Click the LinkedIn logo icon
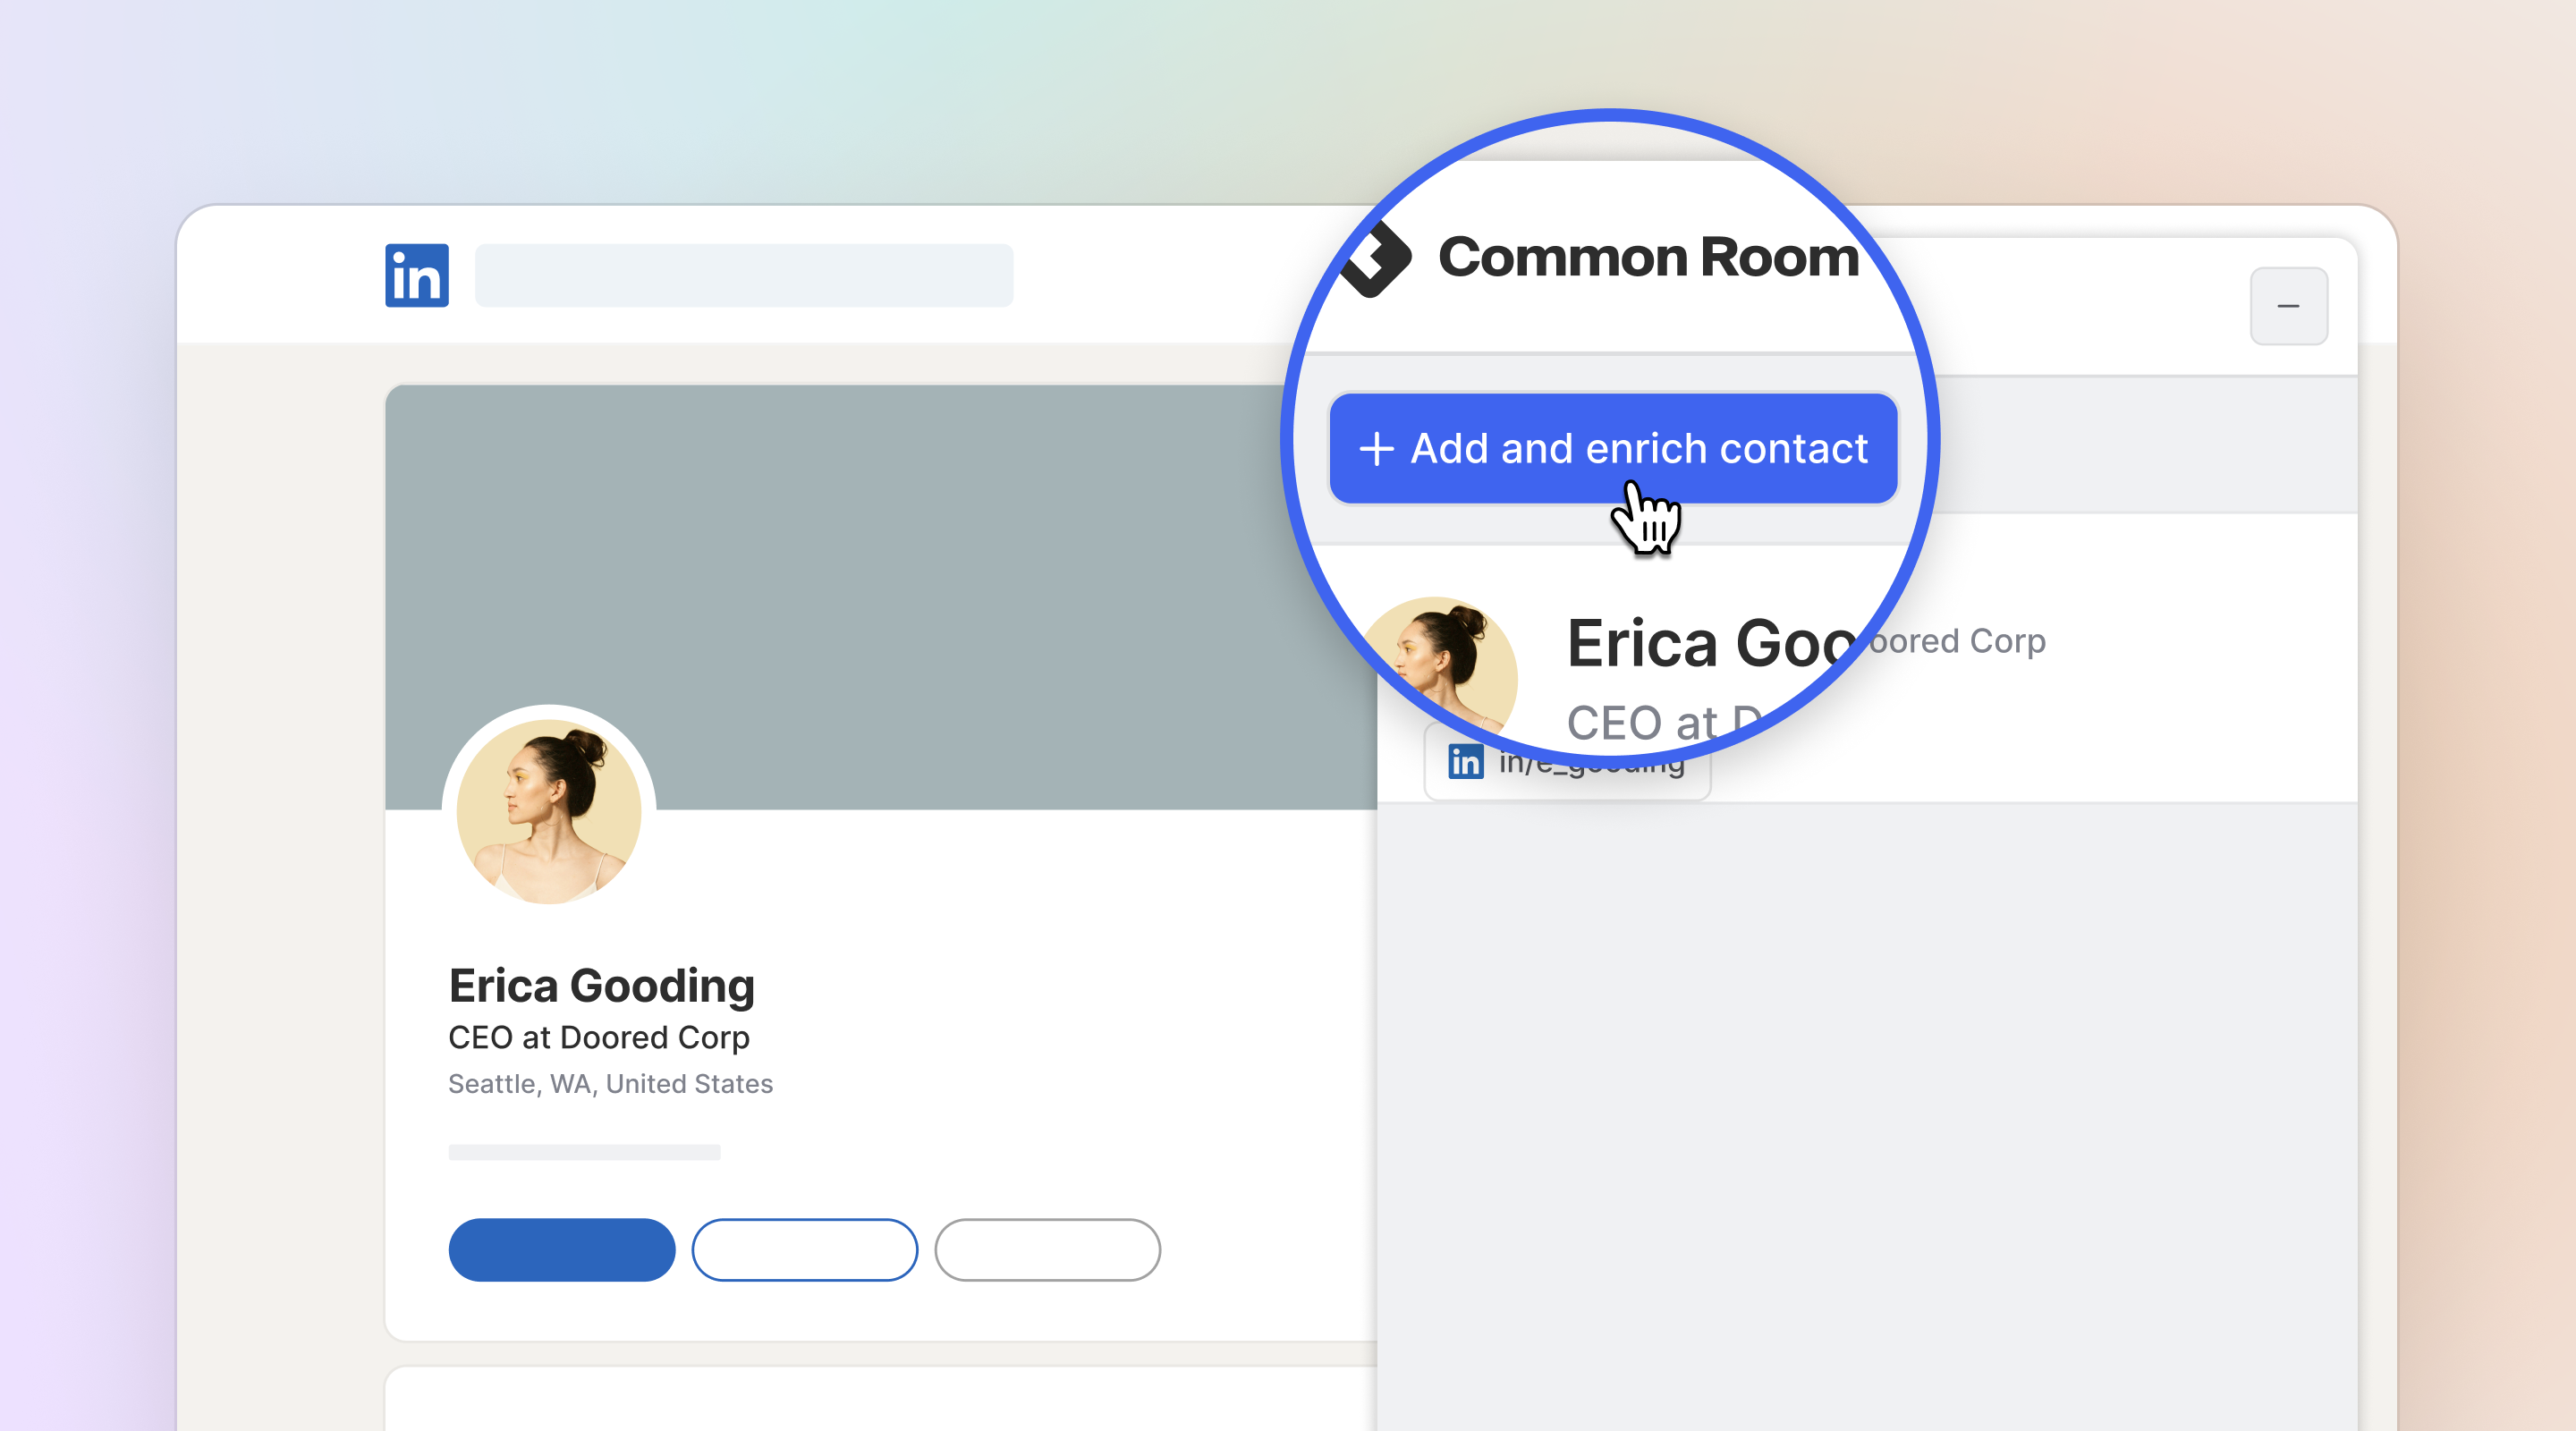The height and width of the screenshot is (1431, 2576). click(417, 275)
